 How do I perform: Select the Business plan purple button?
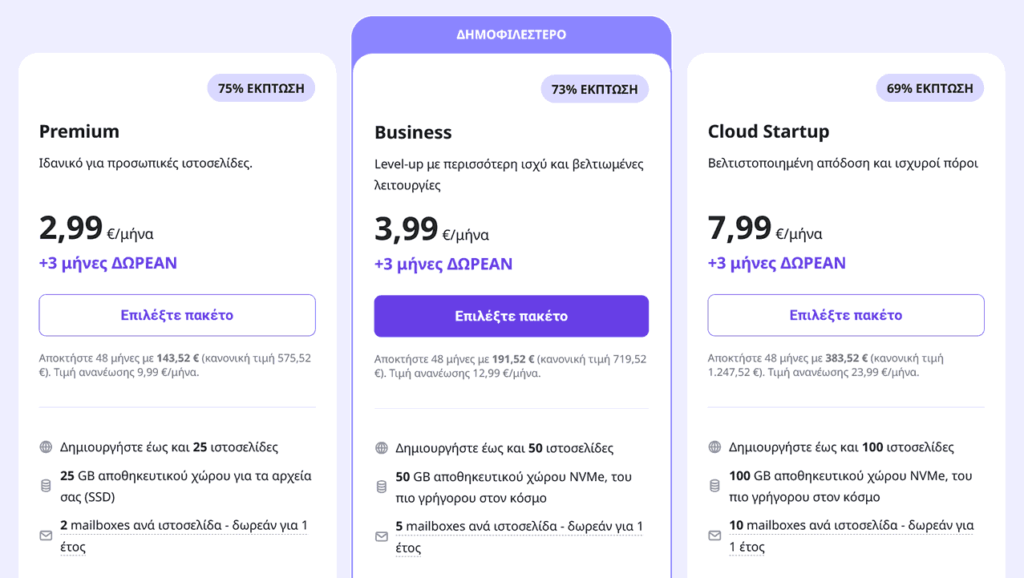coord(511,316)
